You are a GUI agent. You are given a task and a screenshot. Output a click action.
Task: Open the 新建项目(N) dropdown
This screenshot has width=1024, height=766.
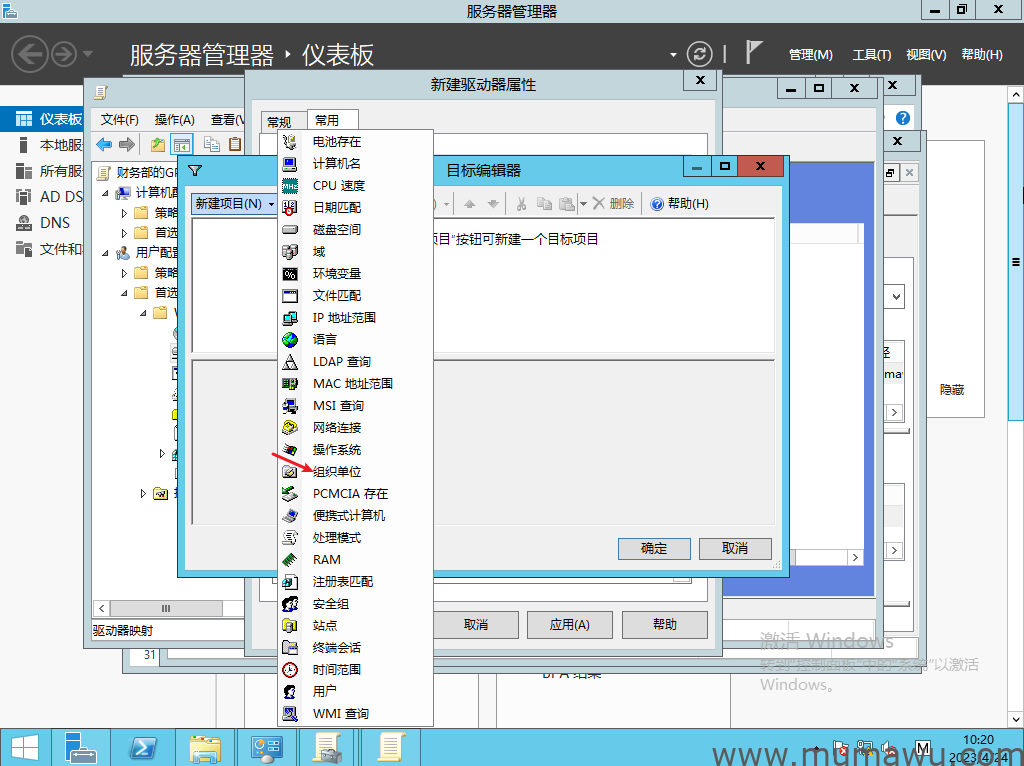pos(234,204)
